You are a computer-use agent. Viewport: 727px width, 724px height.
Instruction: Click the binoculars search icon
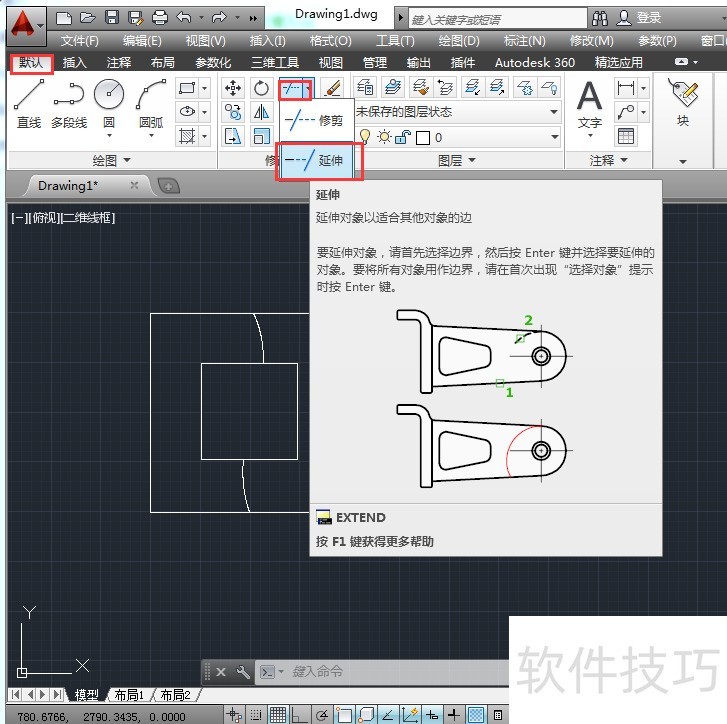[x=599, y=18]
